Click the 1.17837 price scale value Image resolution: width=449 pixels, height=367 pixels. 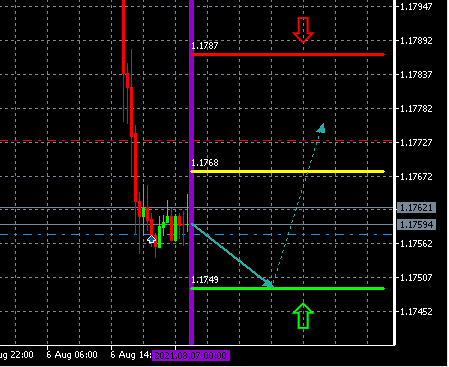click(416, 74)
